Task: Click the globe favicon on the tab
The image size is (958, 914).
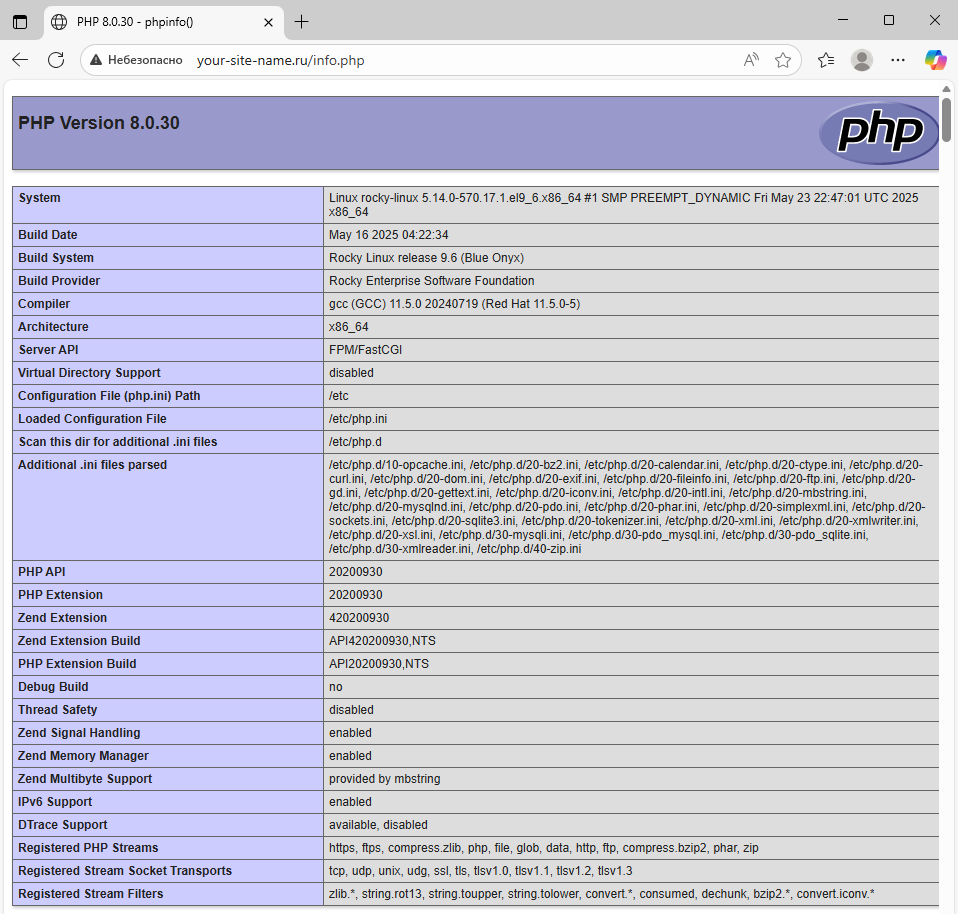Action: [x=58, y=21]
